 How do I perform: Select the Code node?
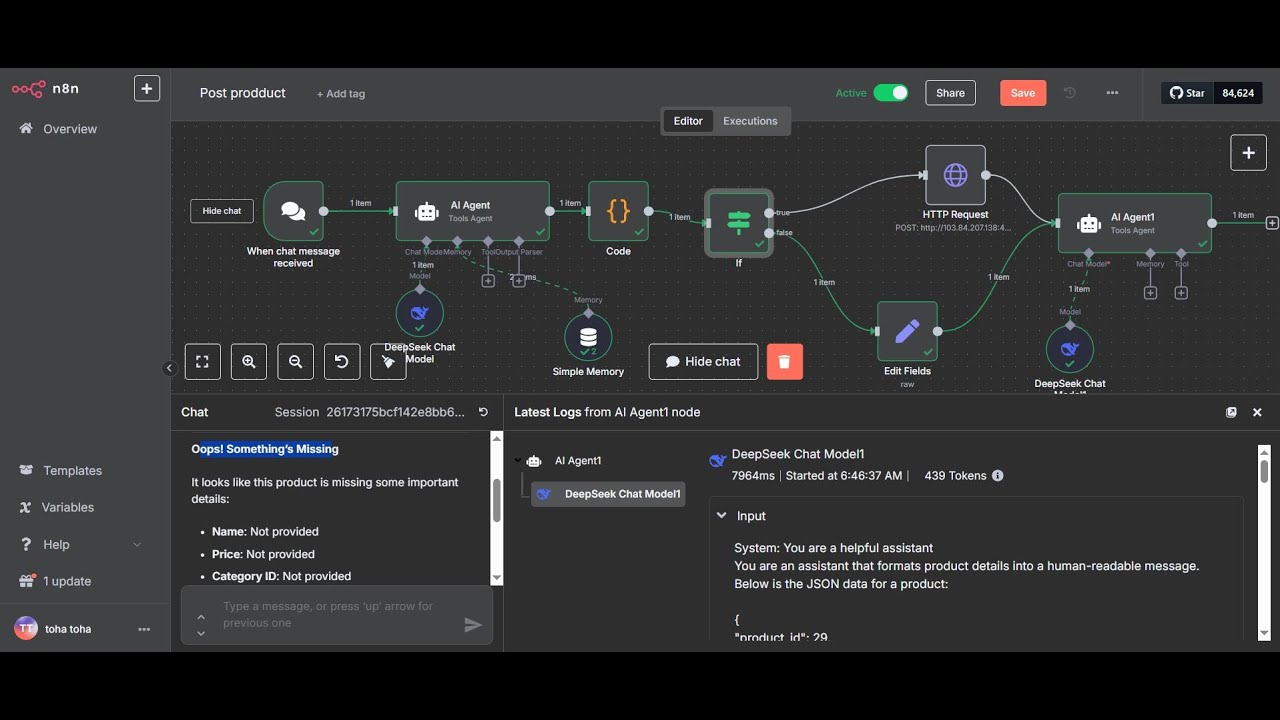[618, 211]
